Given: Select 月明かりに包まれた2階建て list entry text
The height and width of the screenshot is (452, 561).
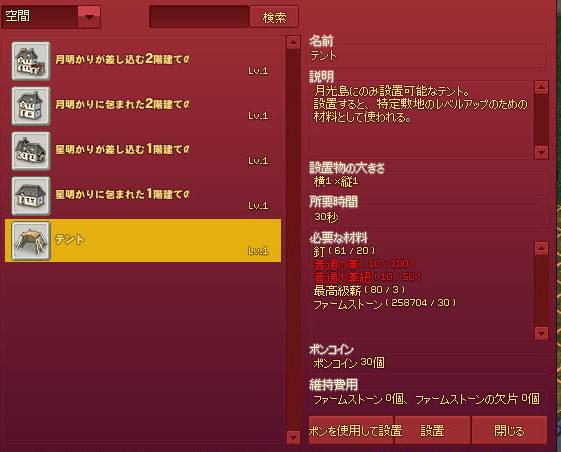Looking at the screenshot, I should (122, 104).
